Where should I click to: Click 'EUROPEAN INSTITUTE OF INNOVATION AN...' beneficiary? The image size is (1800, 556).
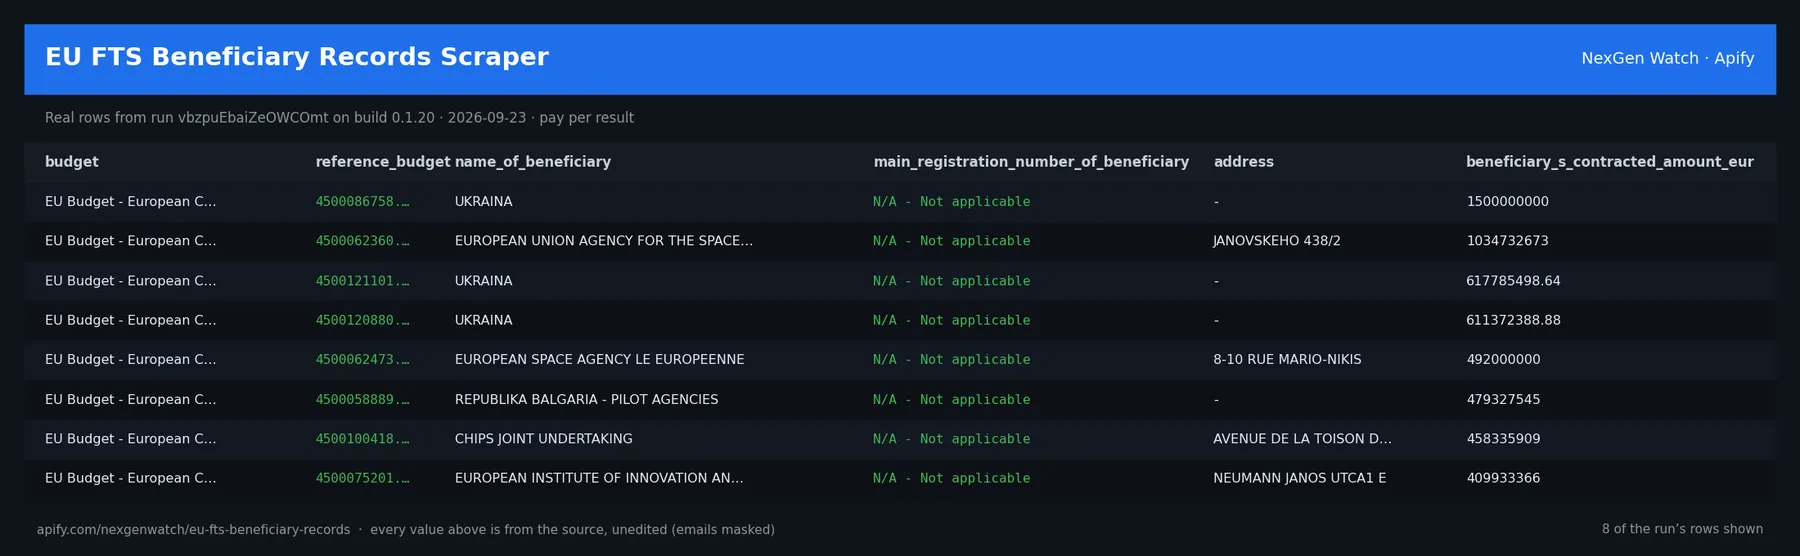pyautogui.click(x=598, y=478)
